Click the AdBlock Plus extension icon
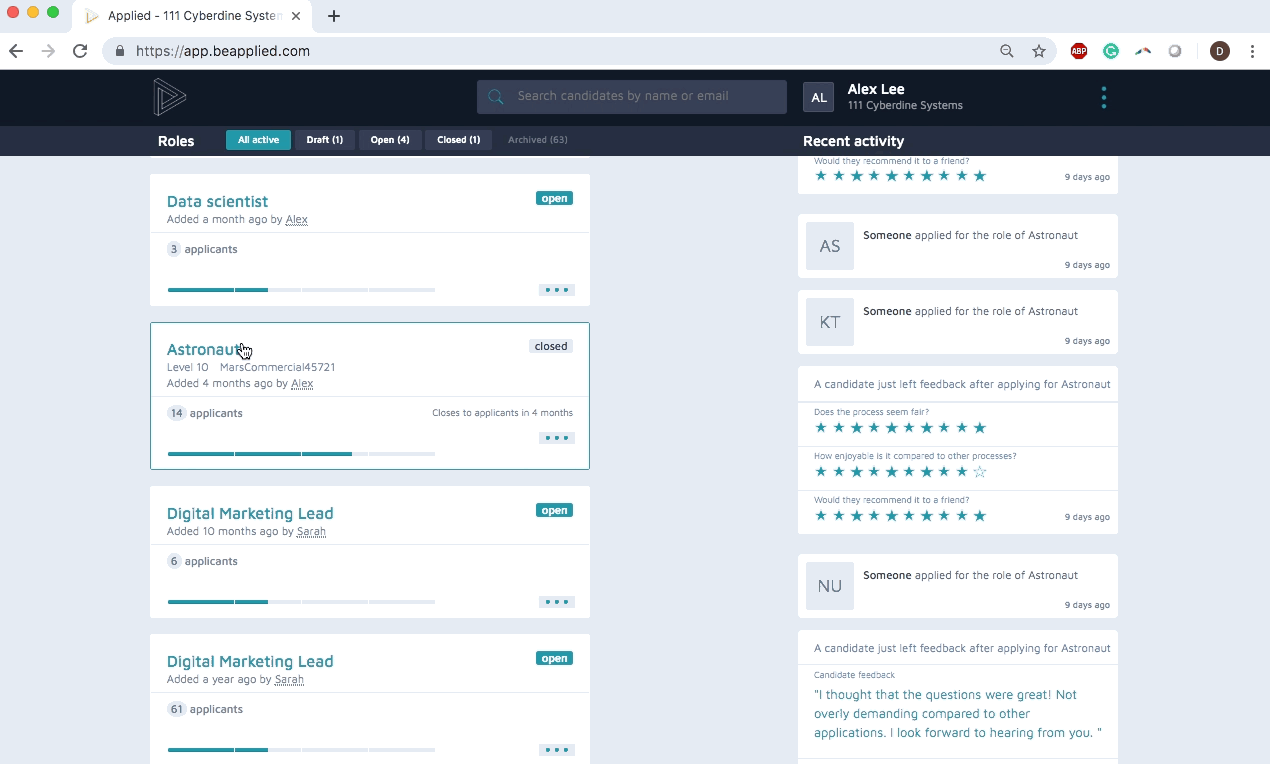Screen dimensions: 1270x764 coord(1078,51)
